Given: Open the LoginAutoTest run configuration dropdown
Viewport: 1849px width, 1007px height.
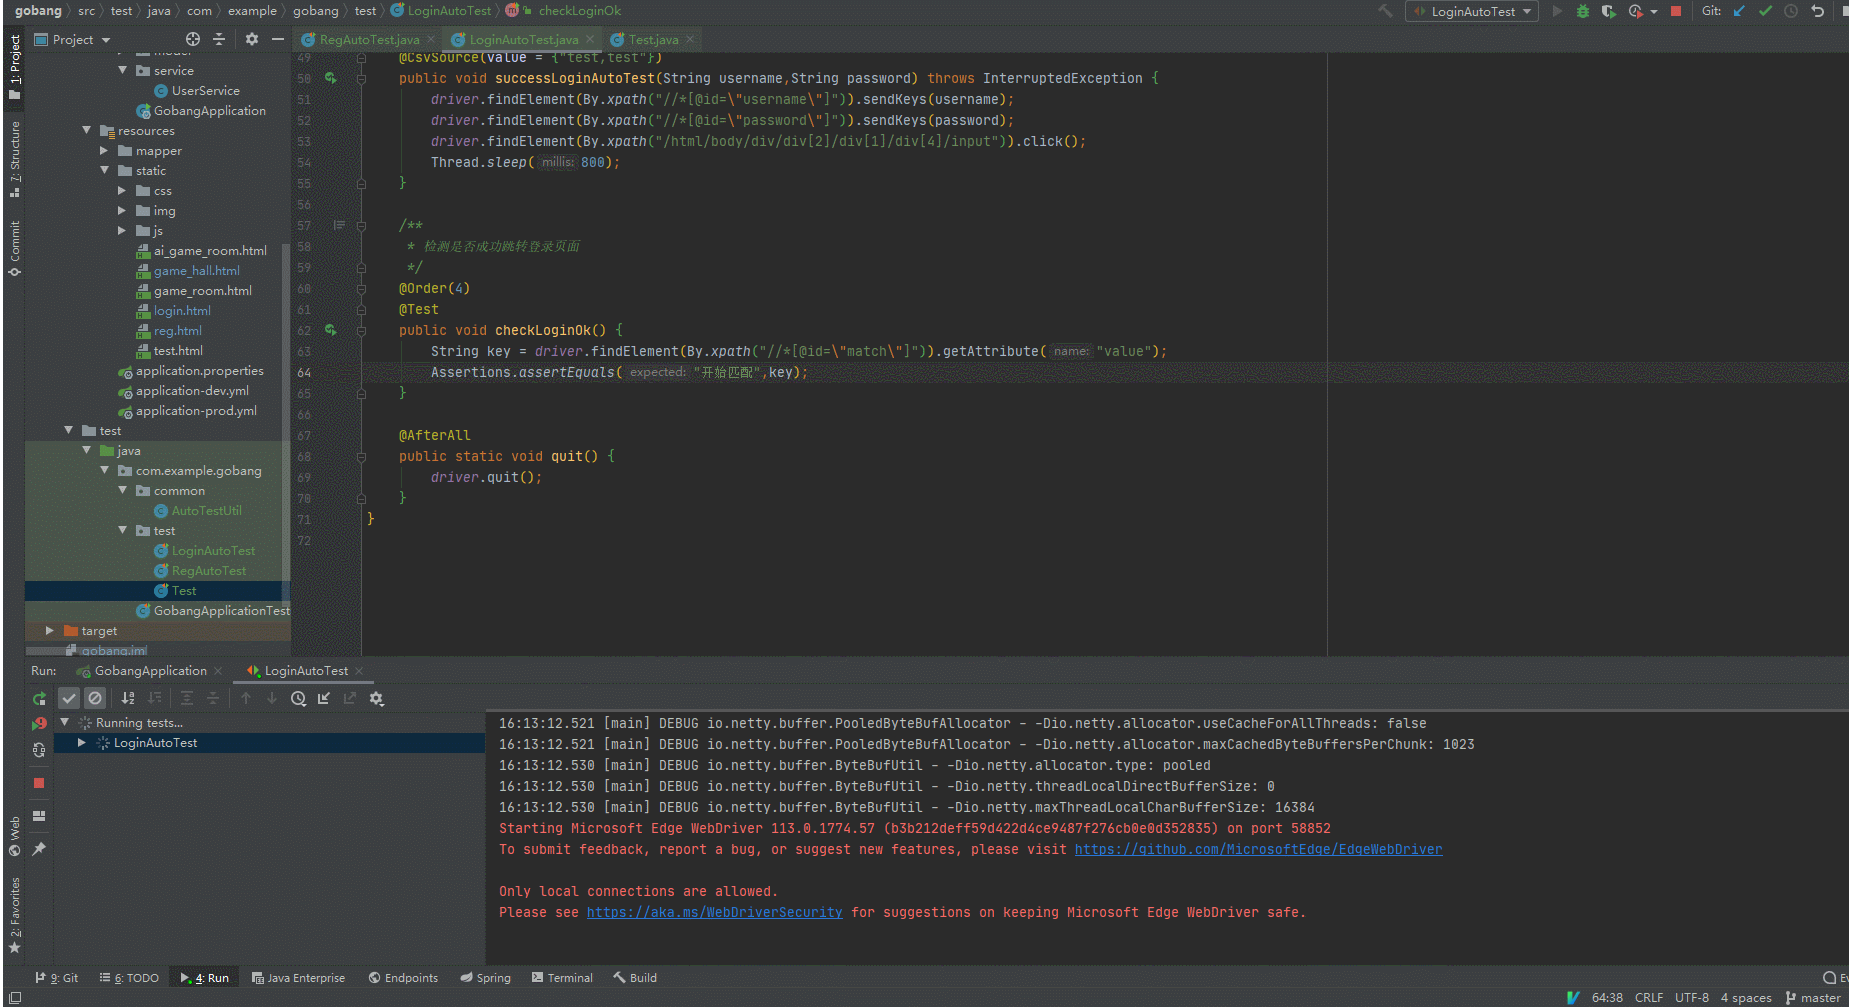Looking at the screenshot, I should [x=1472, y=11].
